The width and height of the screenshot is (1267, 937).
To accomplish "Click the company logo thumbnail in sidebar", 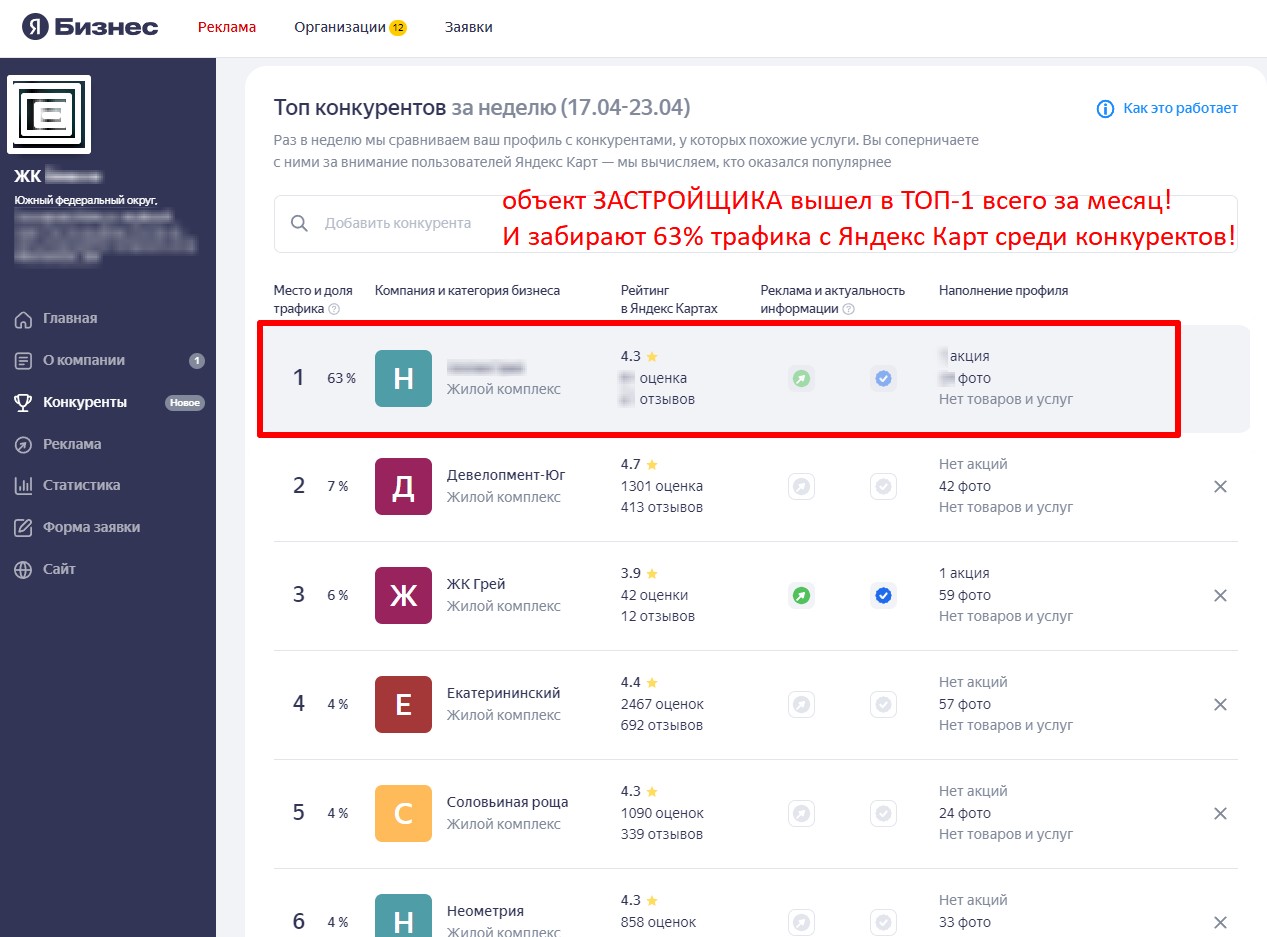I will click(49, 115).
